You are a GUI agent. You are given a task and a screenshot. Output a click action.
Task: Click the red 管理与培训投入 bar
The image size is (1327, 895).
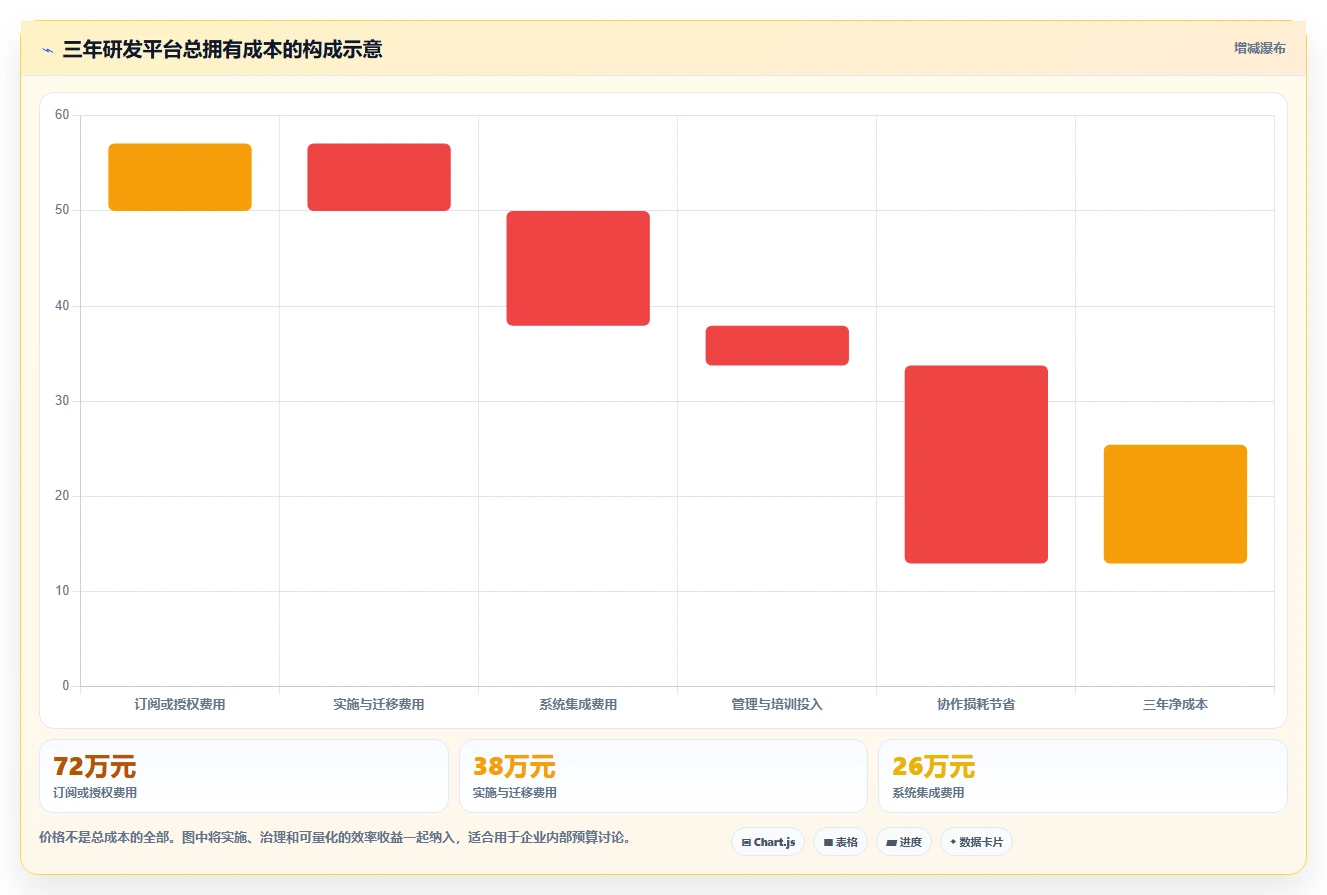pos(777,345)
